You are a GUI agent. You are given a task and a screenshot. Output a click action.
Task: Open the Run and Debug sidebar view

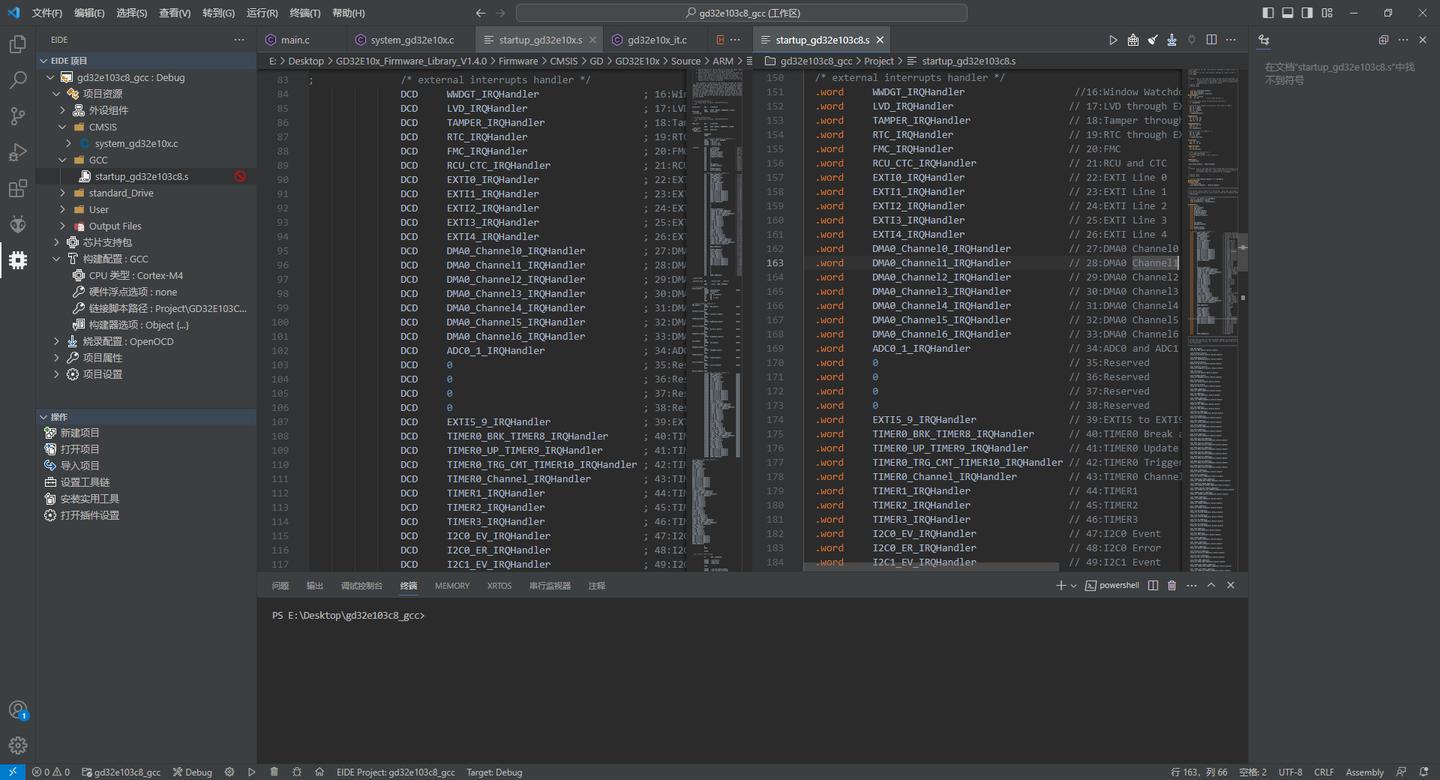pyautogui.click(x=17, y=152)
